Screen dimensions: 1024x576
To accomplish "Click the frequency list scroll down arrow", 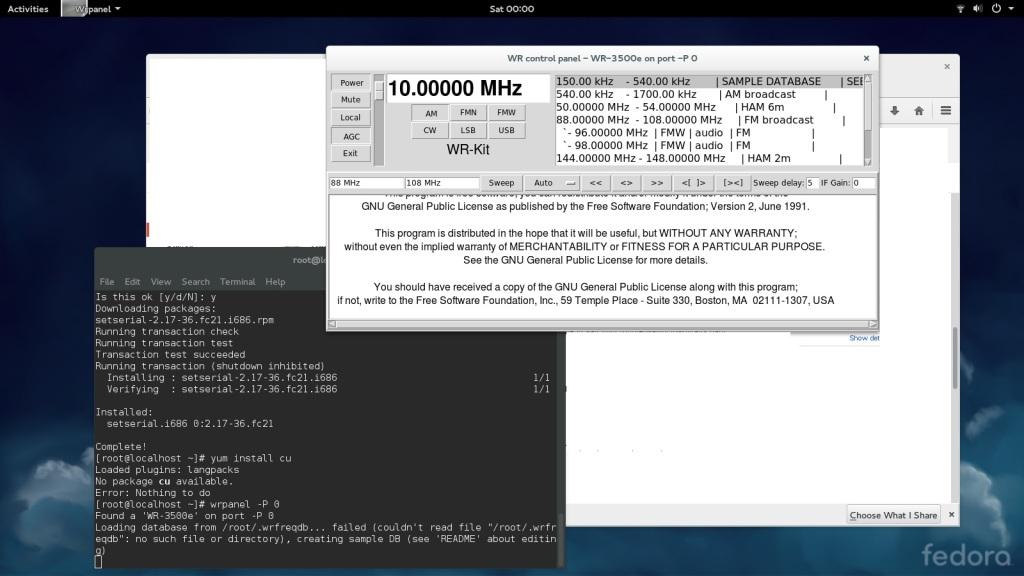I will click(x=868, y=161).
